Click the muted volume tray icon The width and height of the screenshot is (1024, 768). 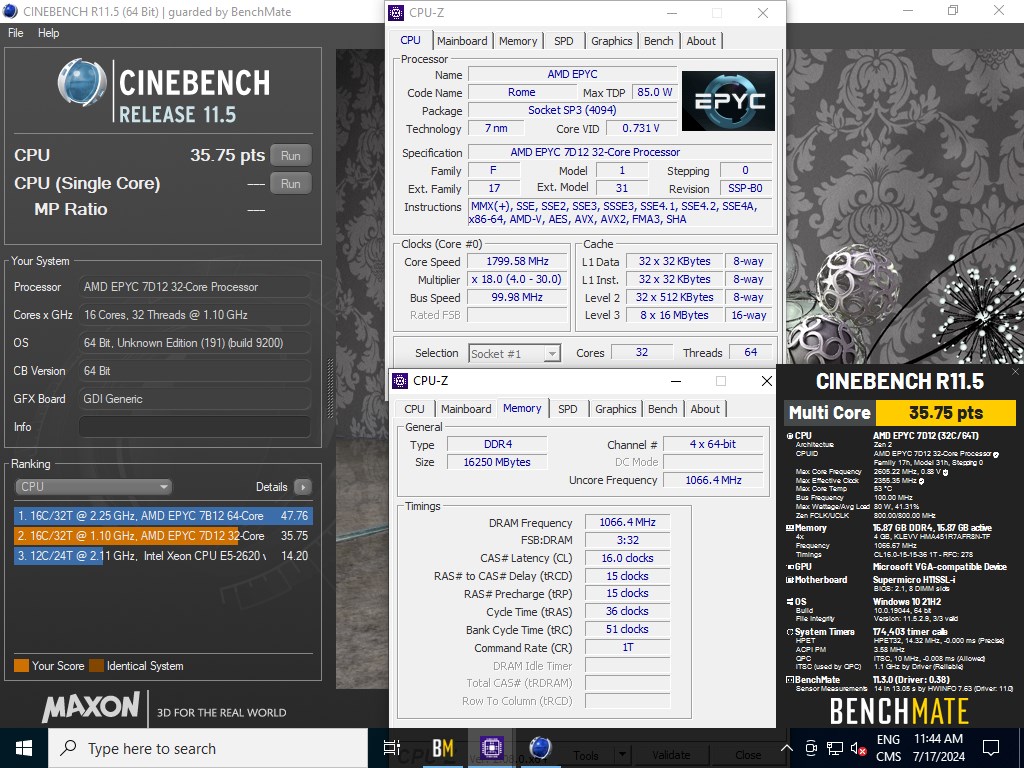858,748
